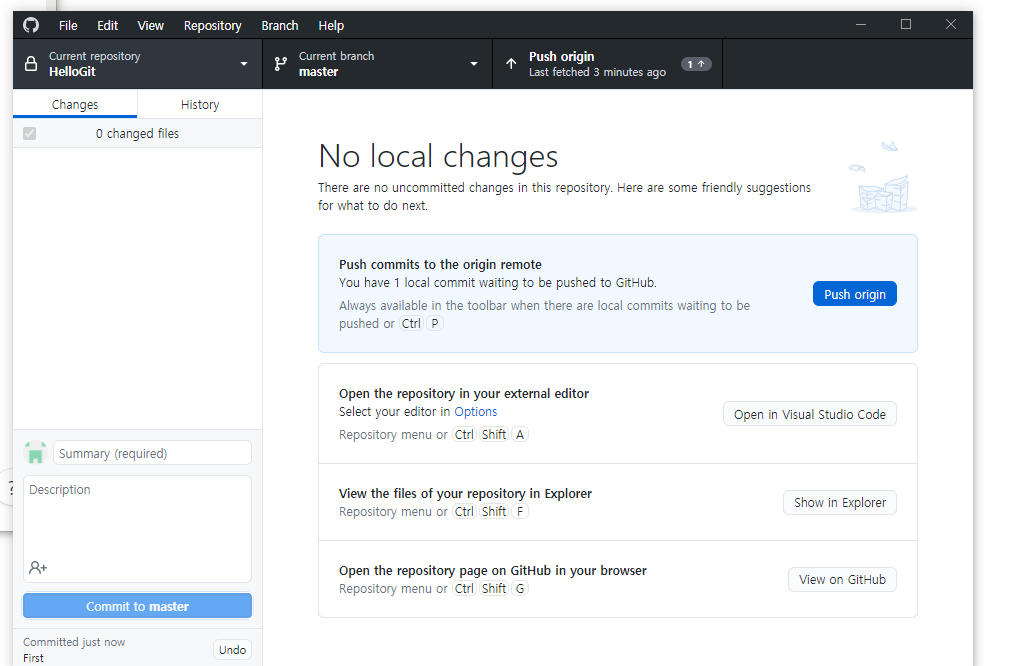Click "You have 1 local commit waiting" text

[498, 283]
